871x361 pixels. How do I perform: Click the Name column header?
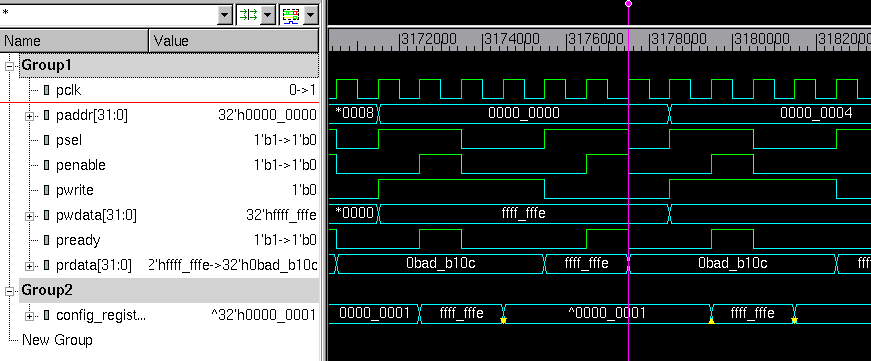tap(74, 41)
